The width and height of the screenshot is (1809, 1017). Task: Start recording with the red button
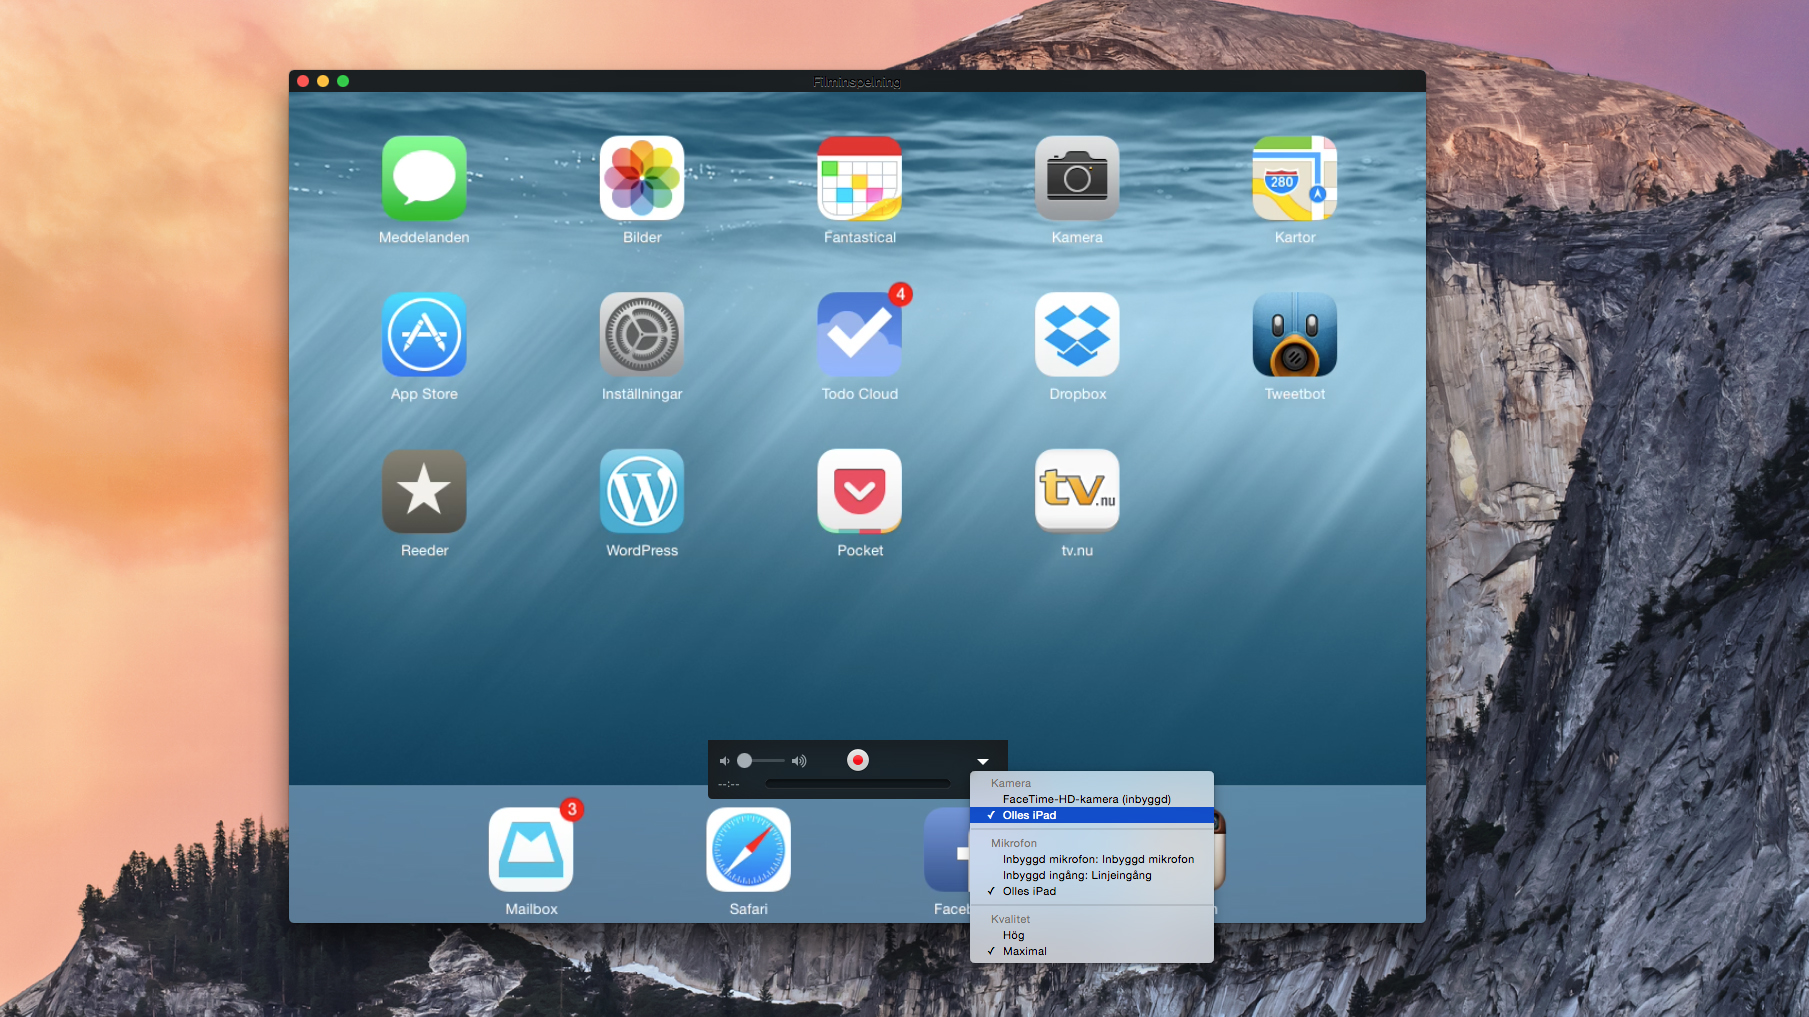click(x=858, y=760)
